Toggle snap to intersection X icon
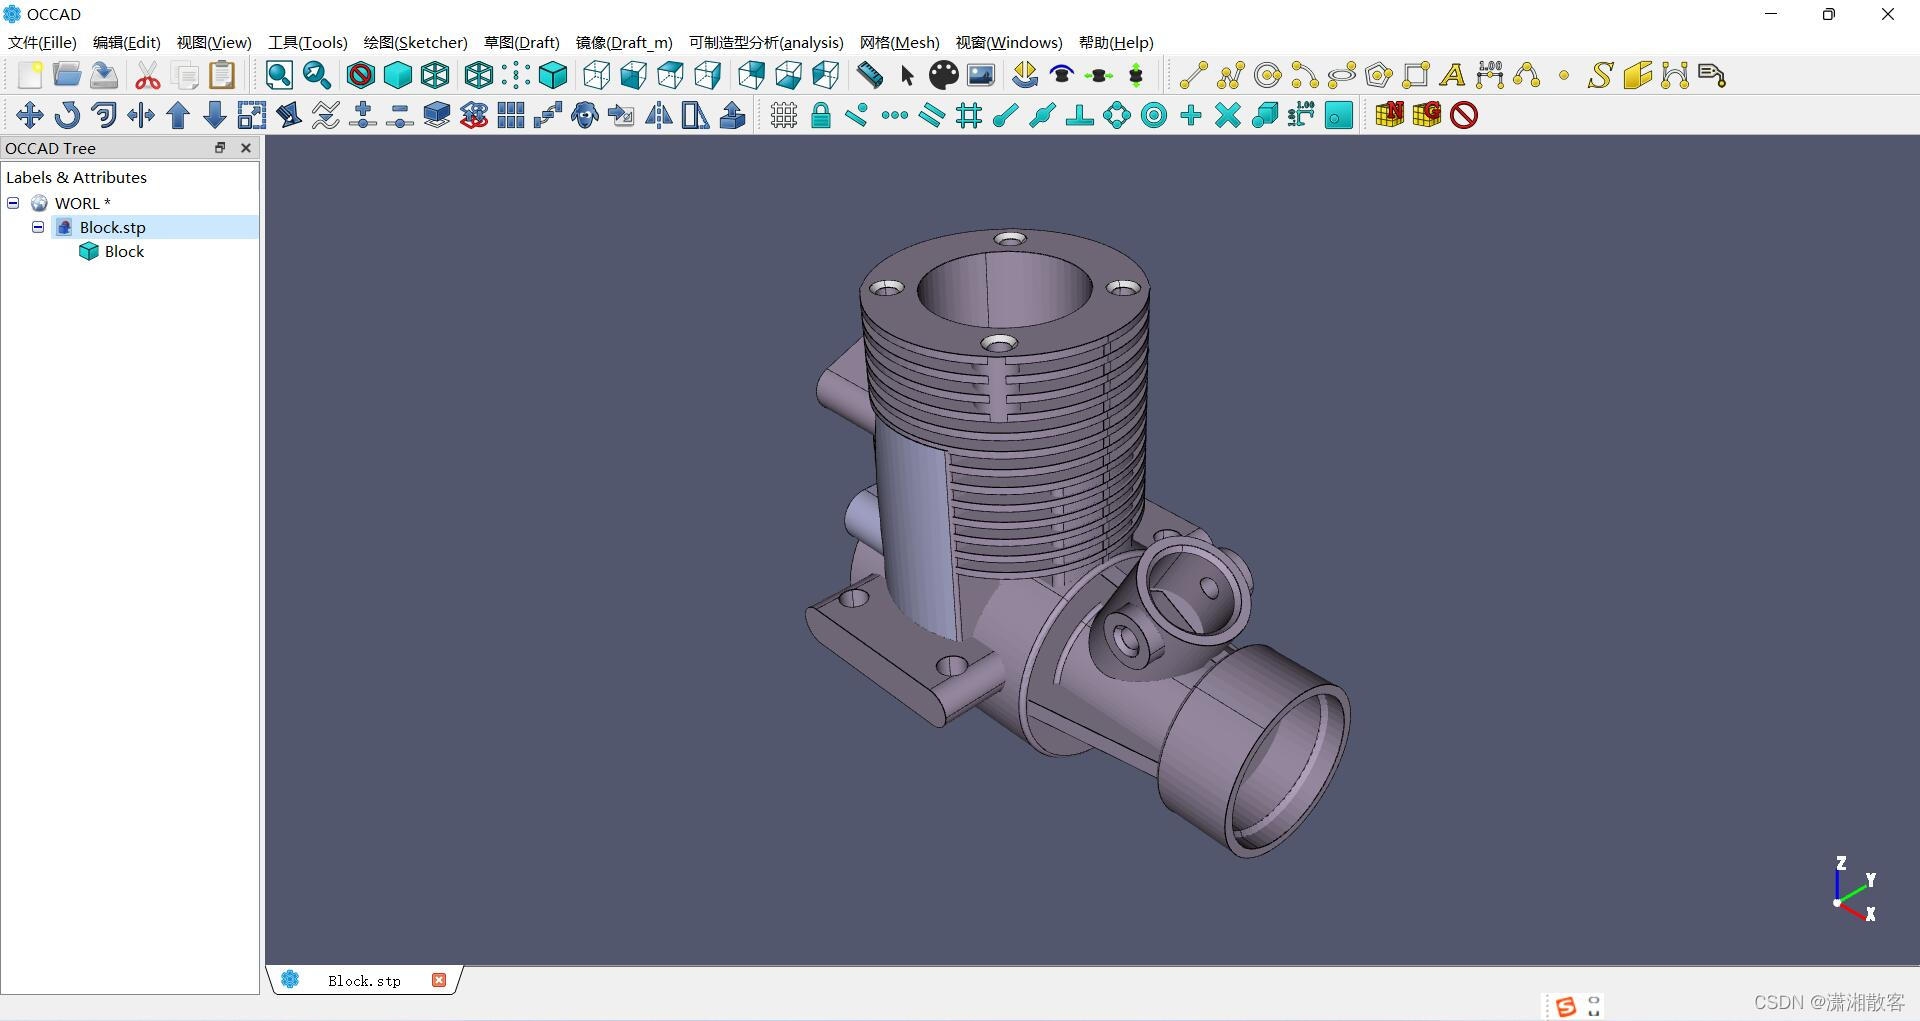 click(x=1227, y=115)
